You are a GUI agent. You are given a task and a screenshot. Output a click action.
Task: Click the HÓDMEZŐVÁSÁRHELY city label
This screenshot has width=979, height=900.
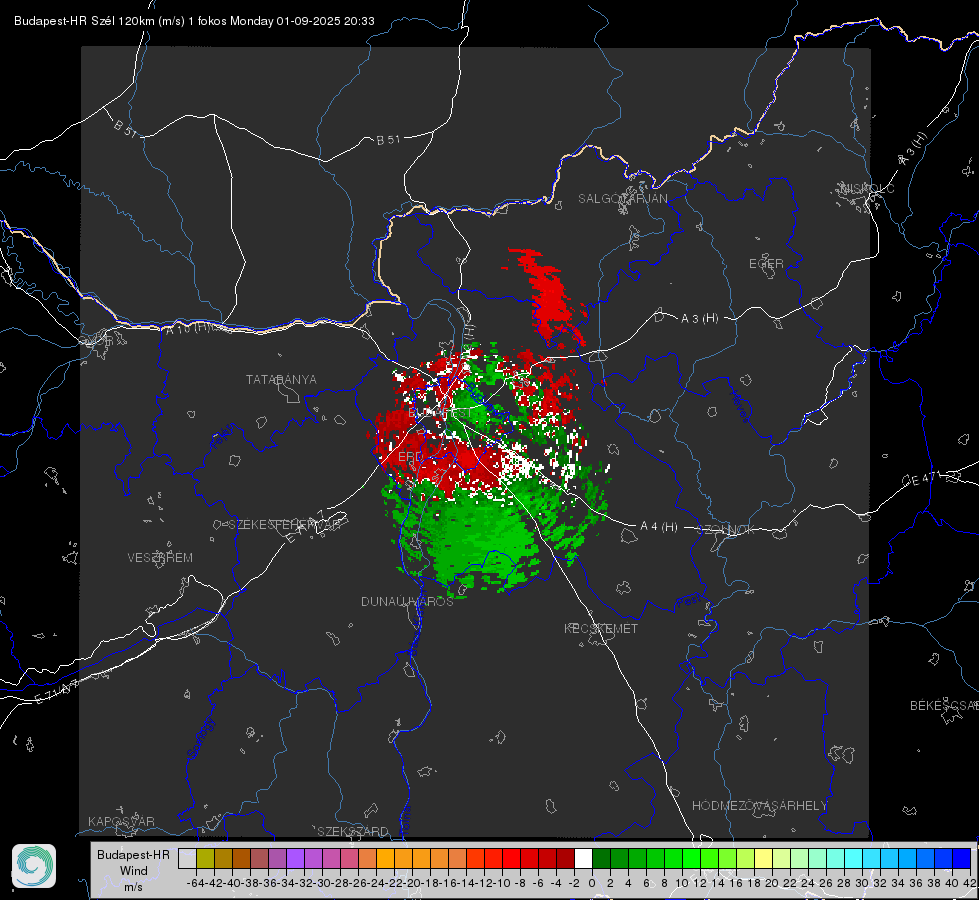click(759, 806)
